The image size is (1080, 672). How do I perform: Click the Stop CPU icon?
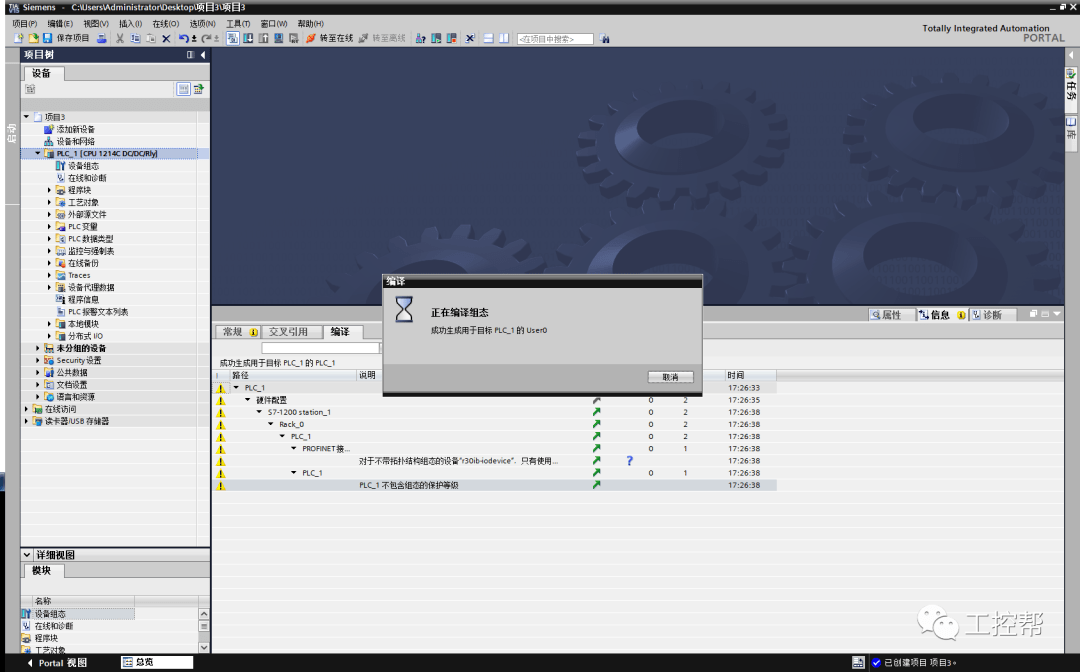click(451, 39)
